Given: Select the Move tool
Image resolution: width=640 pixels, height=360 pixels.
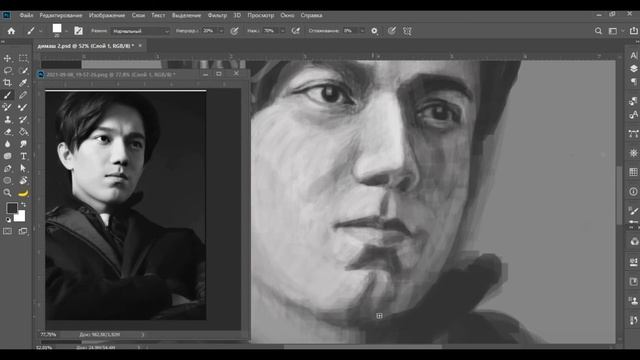Looking at the screenshot, I should [x=7, y=58].
